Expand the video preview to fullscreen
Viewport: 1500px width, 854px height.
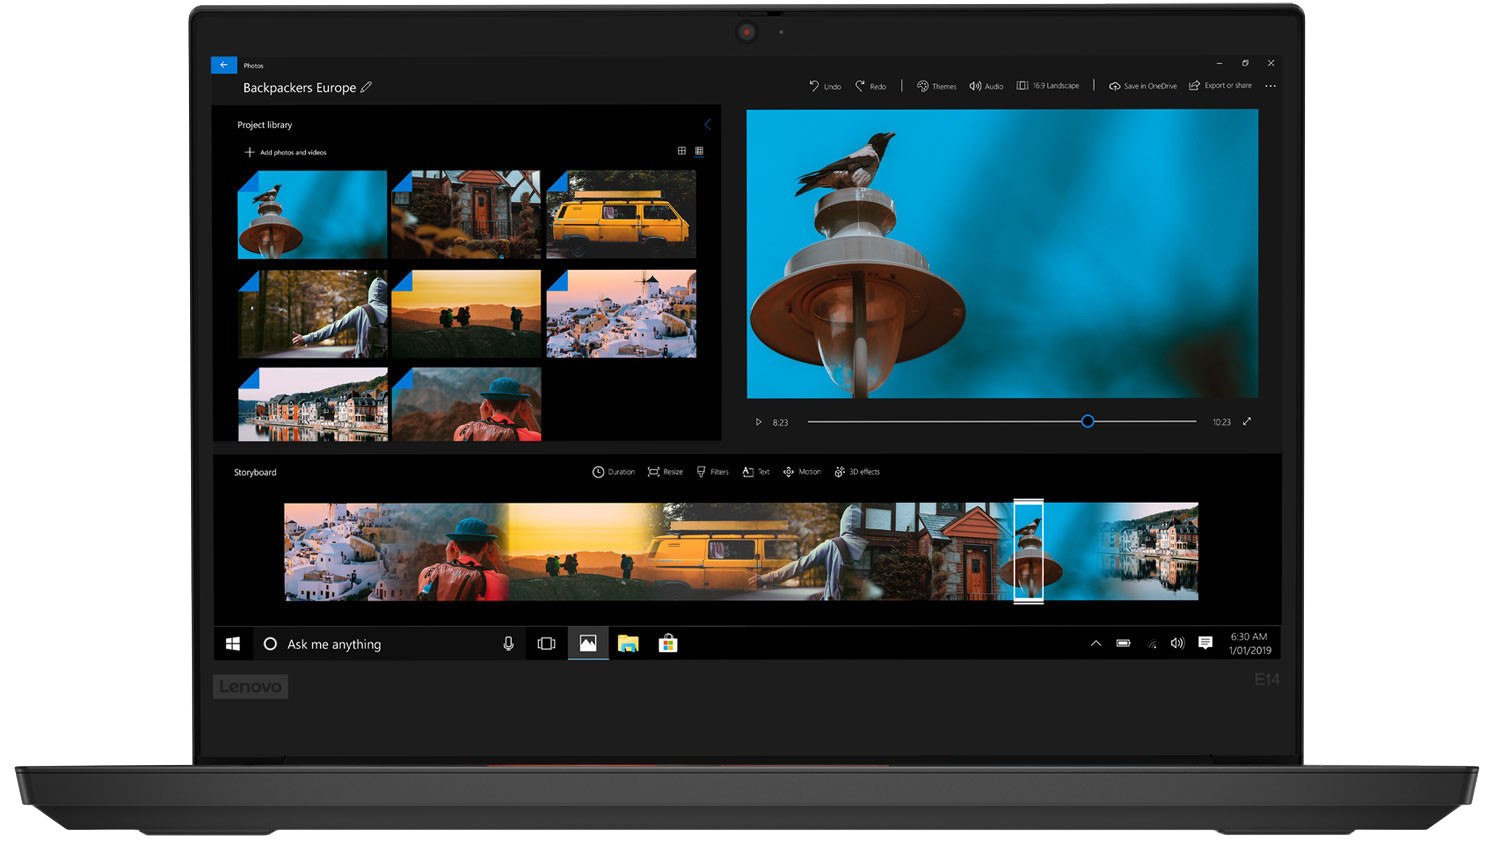pyautogui.click(x=1247, y=422)
